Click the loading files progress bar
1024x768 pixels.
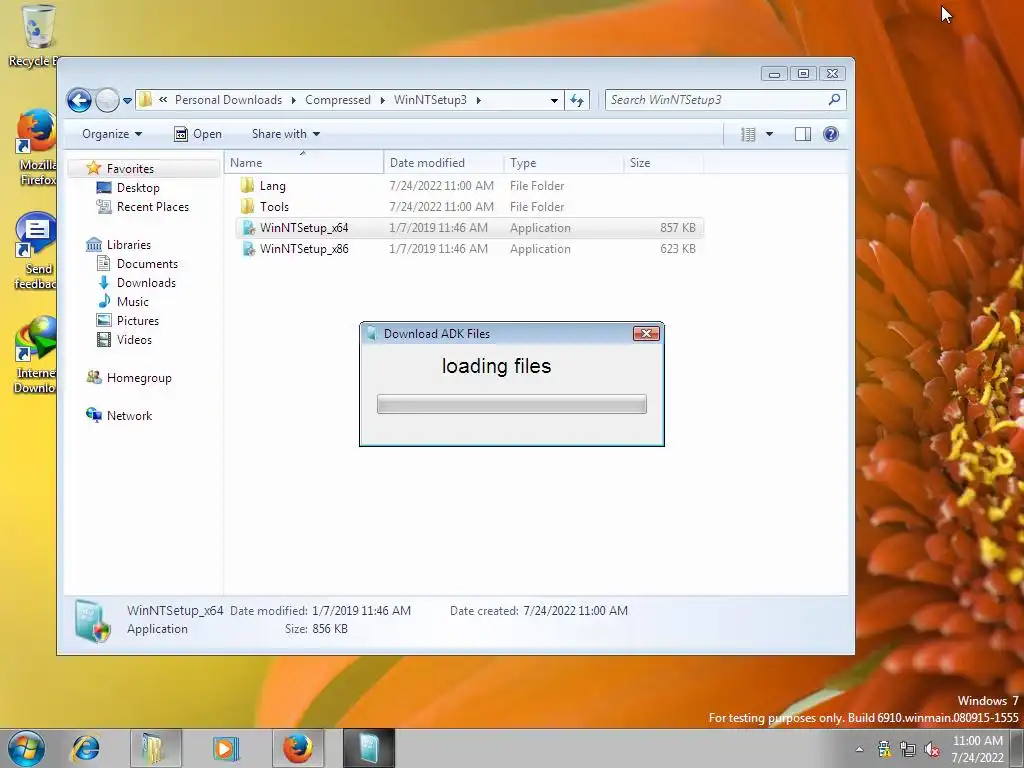coord(511,404)
